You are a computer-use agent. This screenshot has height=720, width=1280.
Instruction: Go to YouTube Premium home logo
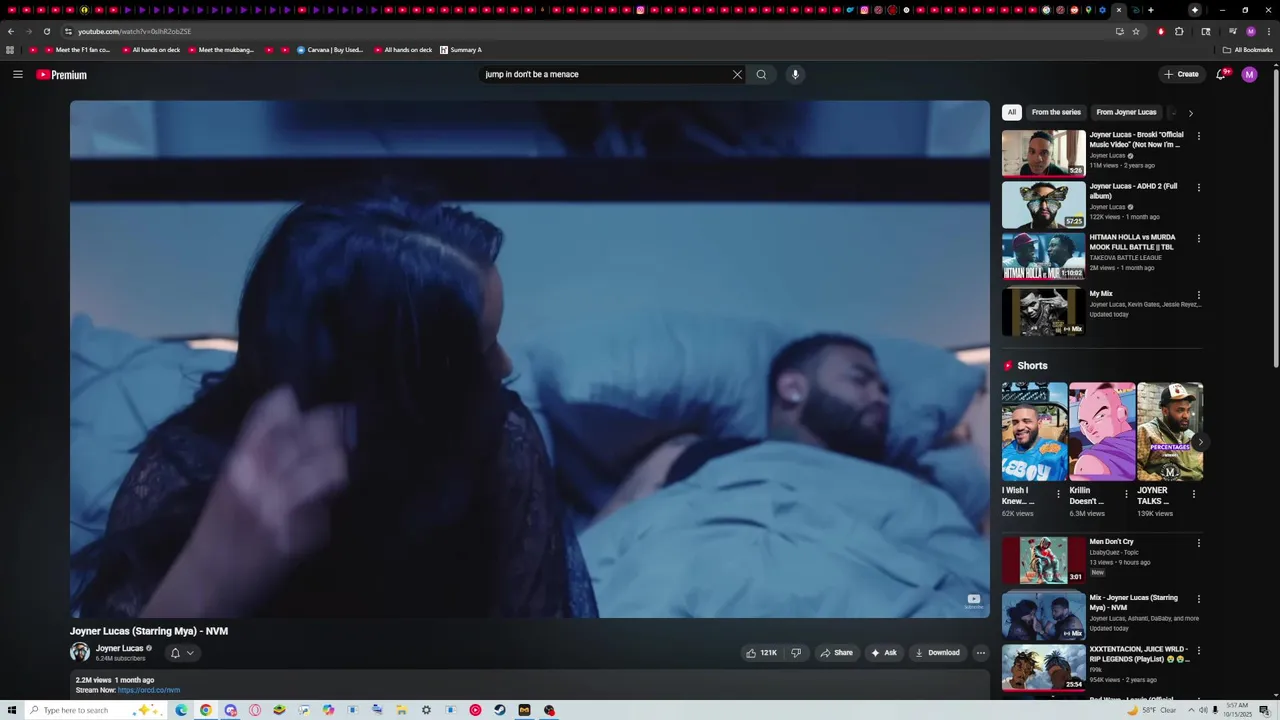(62, 75)
